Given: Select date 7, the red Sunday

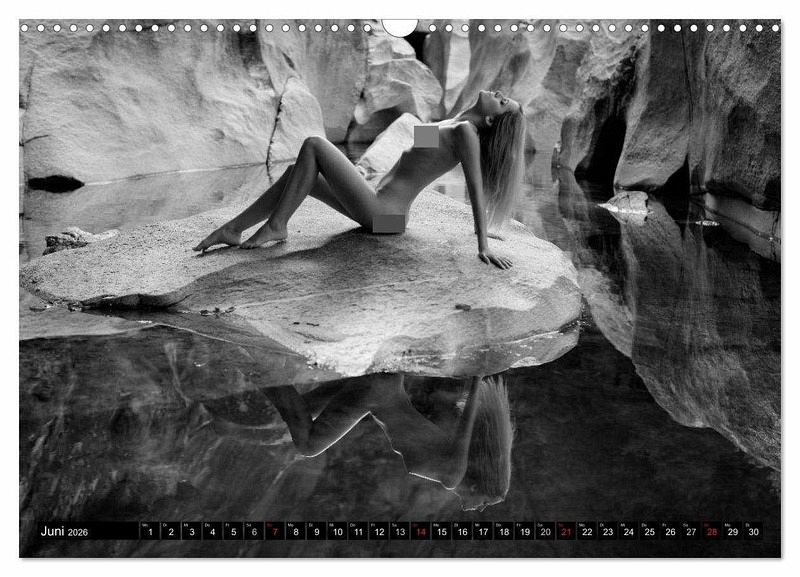Looking at the screenshot, I should (275, 532).
